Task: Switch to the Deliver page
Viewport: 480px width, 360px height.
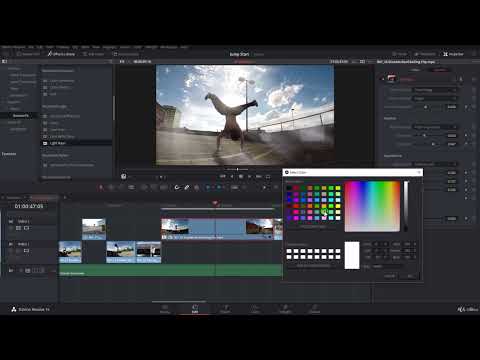Action: coord(314,309)
